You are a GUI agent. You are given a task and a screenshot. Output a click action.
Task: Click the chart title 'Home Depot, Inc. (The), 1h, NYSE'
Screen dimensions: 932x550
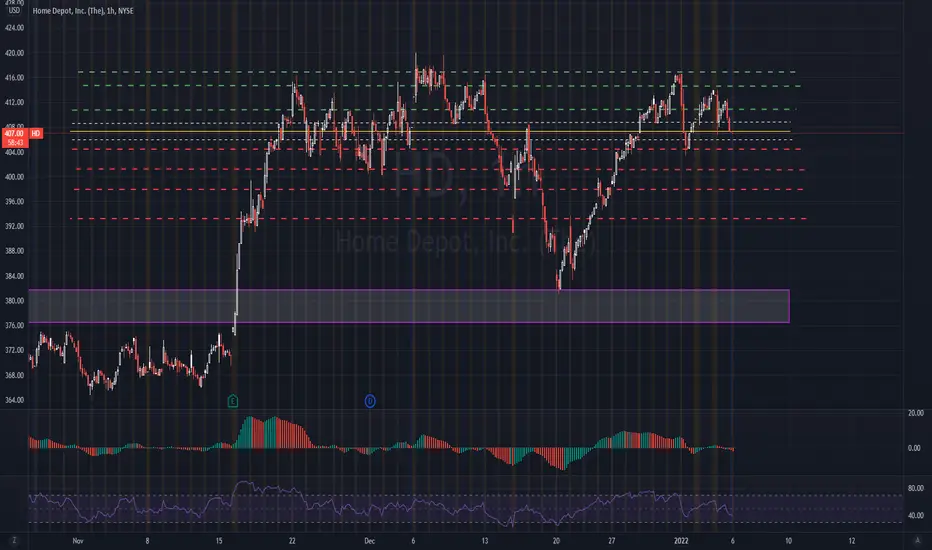83,11
